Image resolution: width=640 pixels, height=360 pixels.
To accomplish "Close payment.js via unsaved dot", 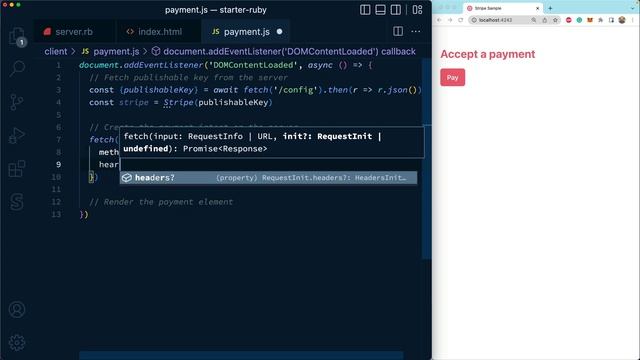I will (x=280, y=31).
